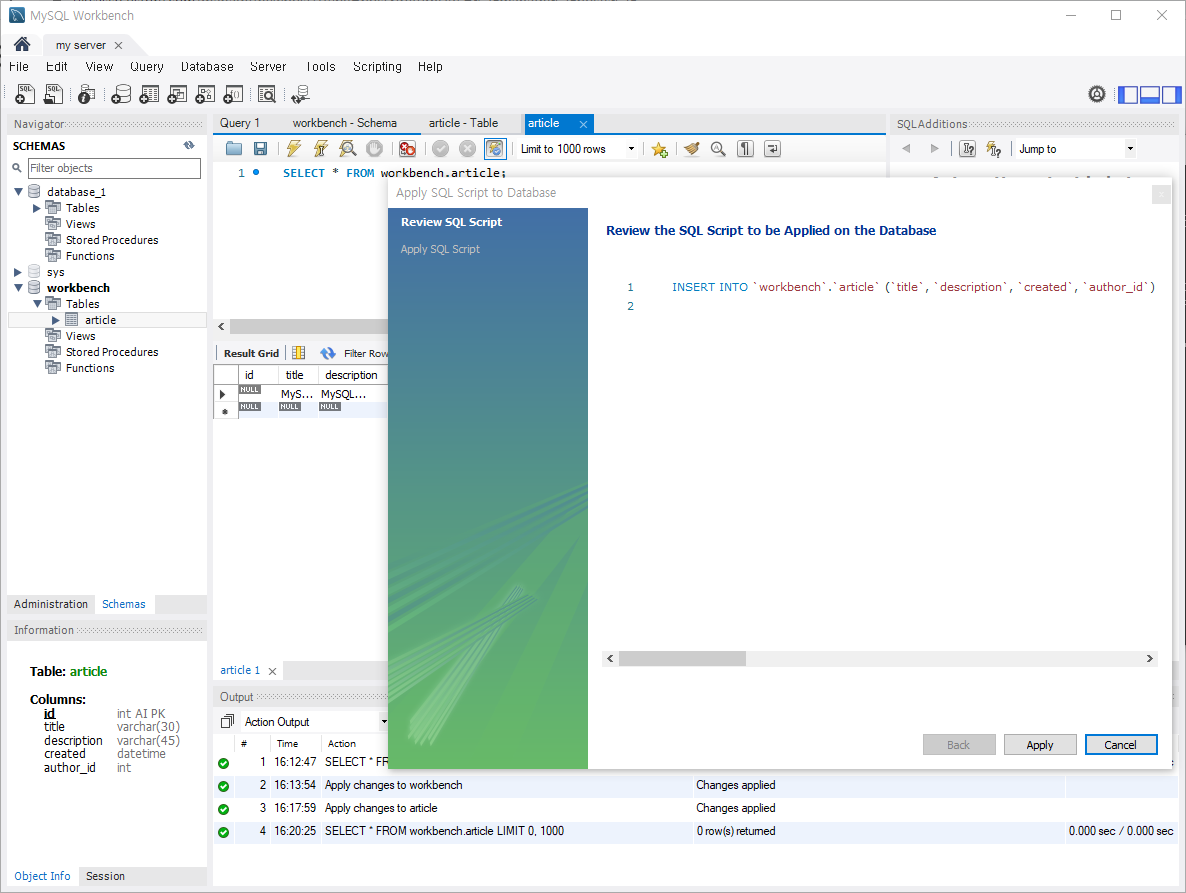This screenshot has width=1186, height=893.
Task: Switch to the Query 1 tab
Action: click(240, 122)
